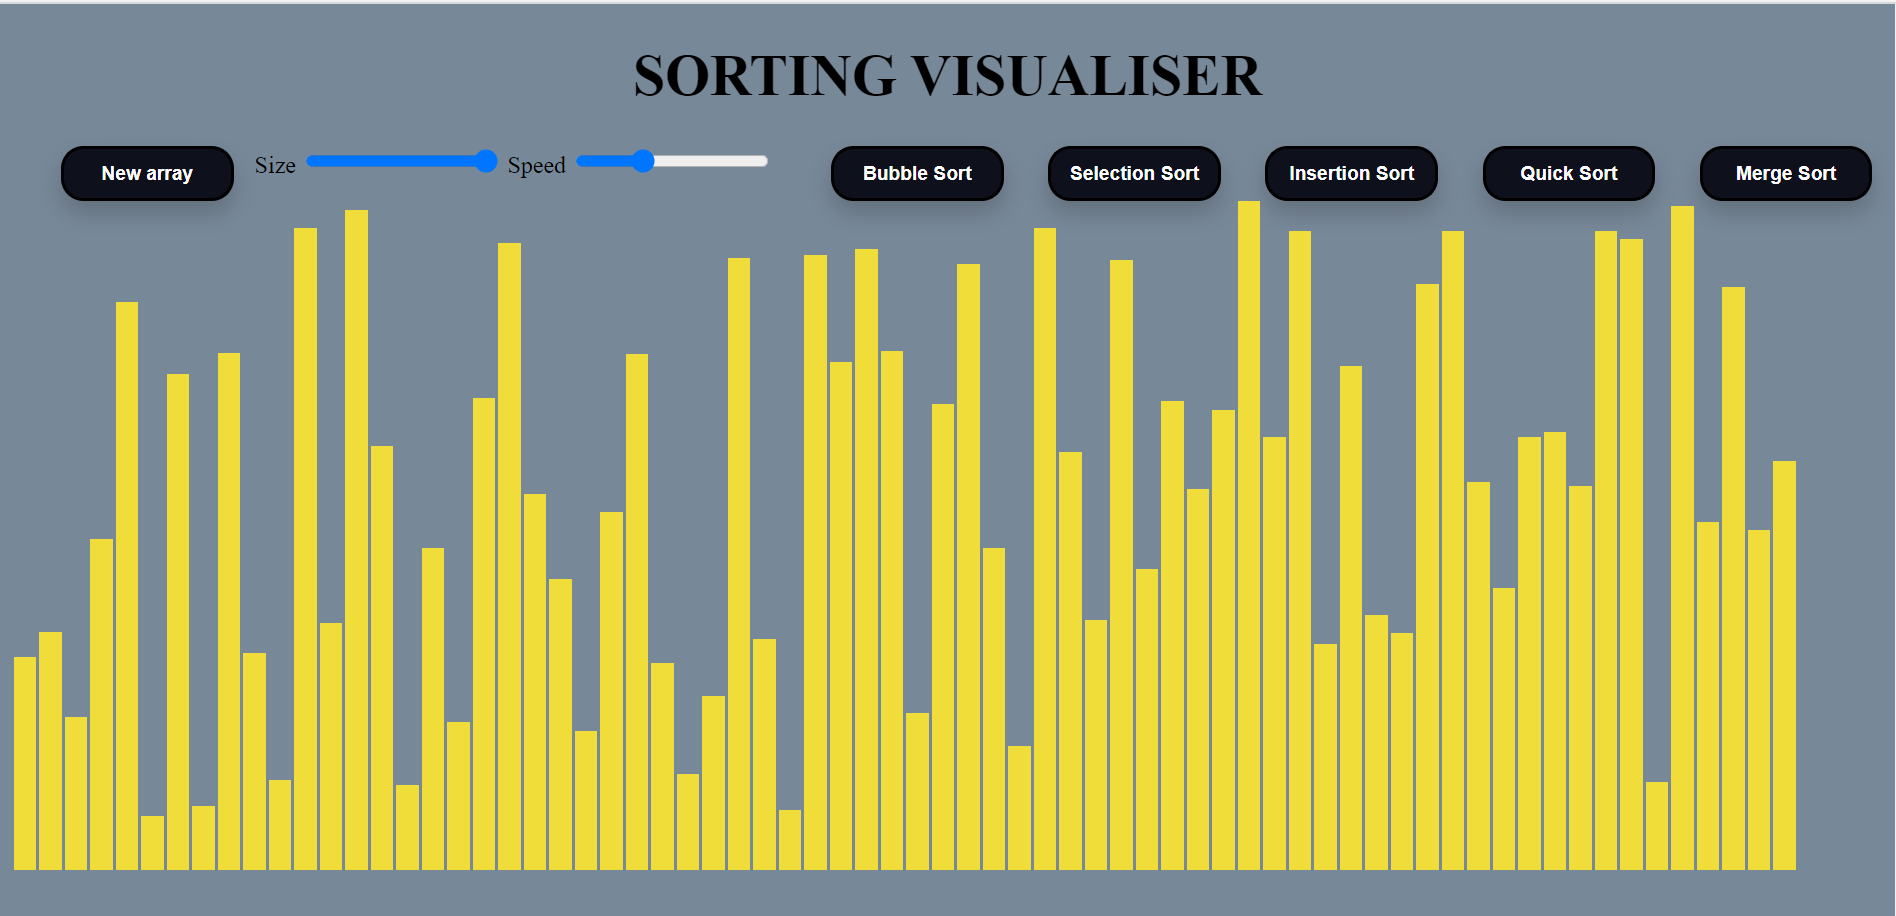Image resolution: width=1896 pixels, height=916 pixels.
Task: Start the Bubble Sort algorithm
Action: click(917, 173)
